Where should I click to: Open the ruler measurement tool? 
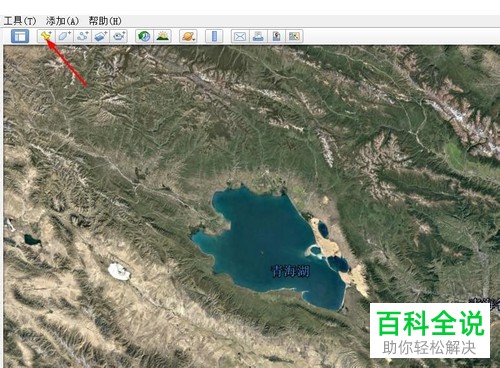pos(214,36)
